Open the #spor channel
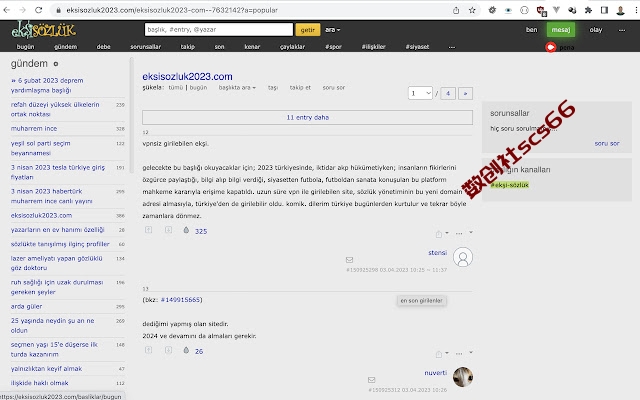Image resolution: width=640 pixels, height=400 pixels. point(333,47)
